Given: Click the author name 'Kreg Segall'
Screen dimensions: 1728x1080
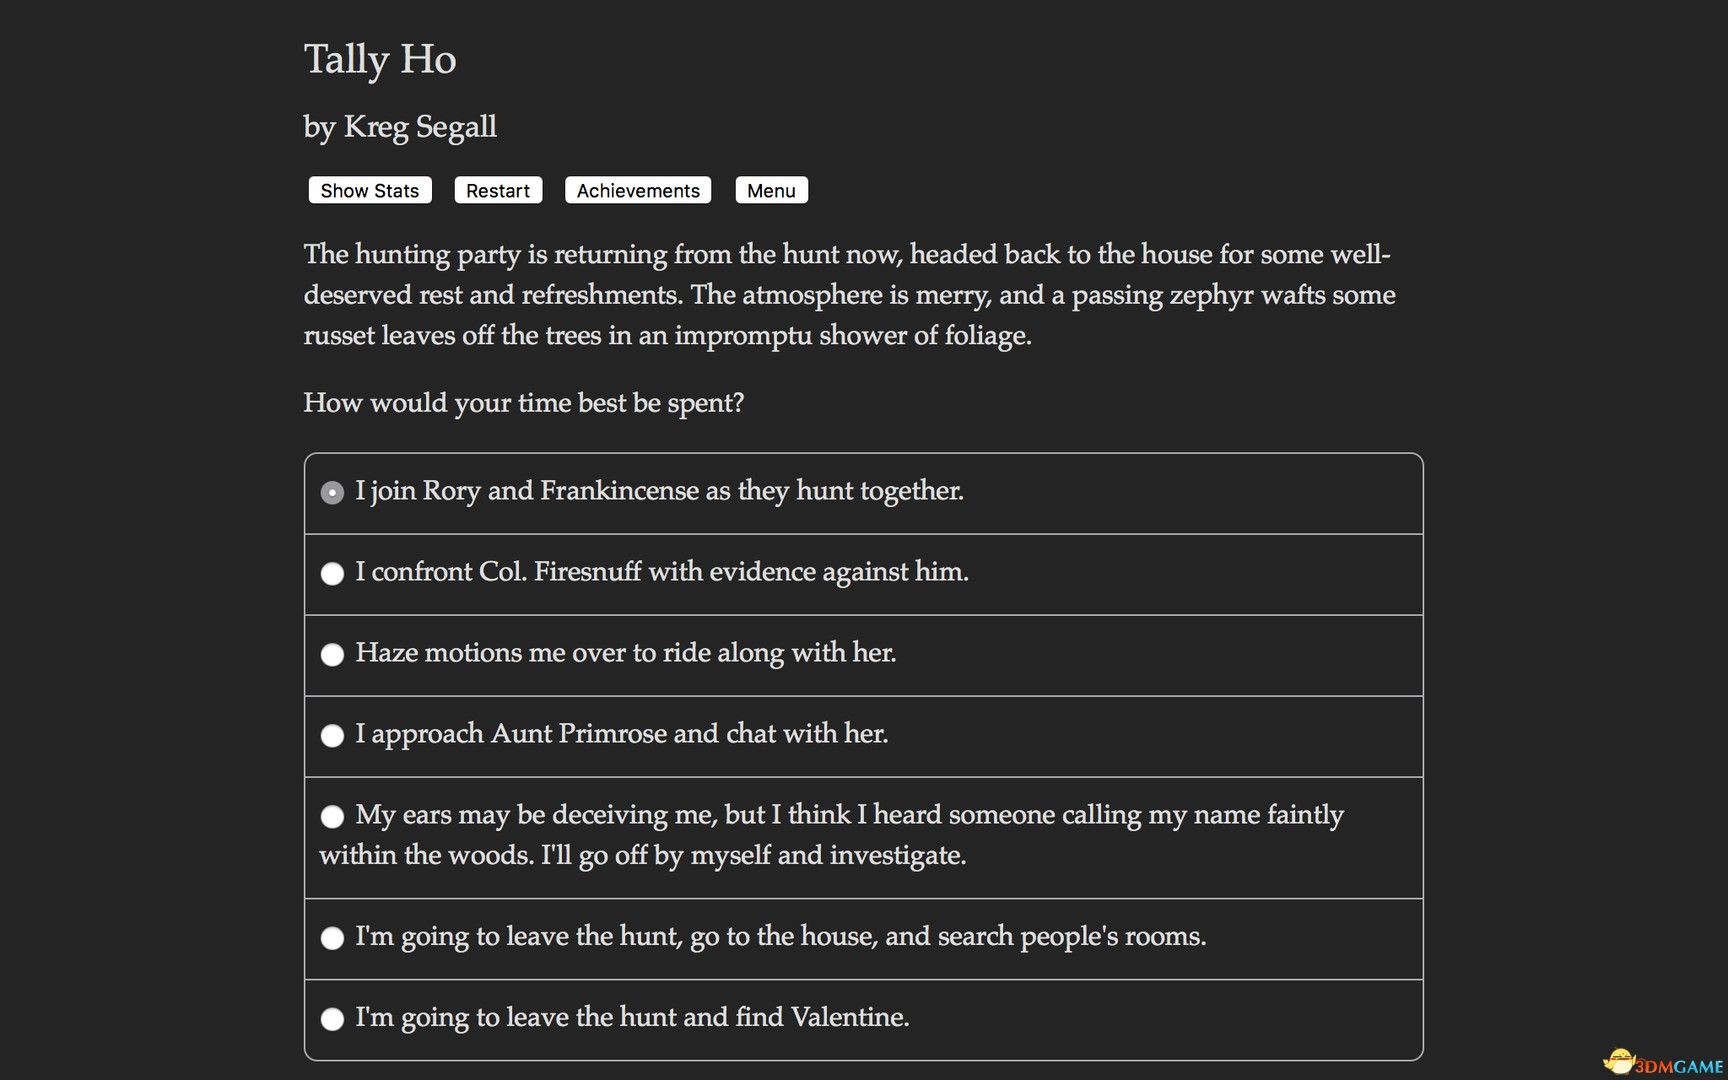Looking at the screenshot, I should pos(400,127).
